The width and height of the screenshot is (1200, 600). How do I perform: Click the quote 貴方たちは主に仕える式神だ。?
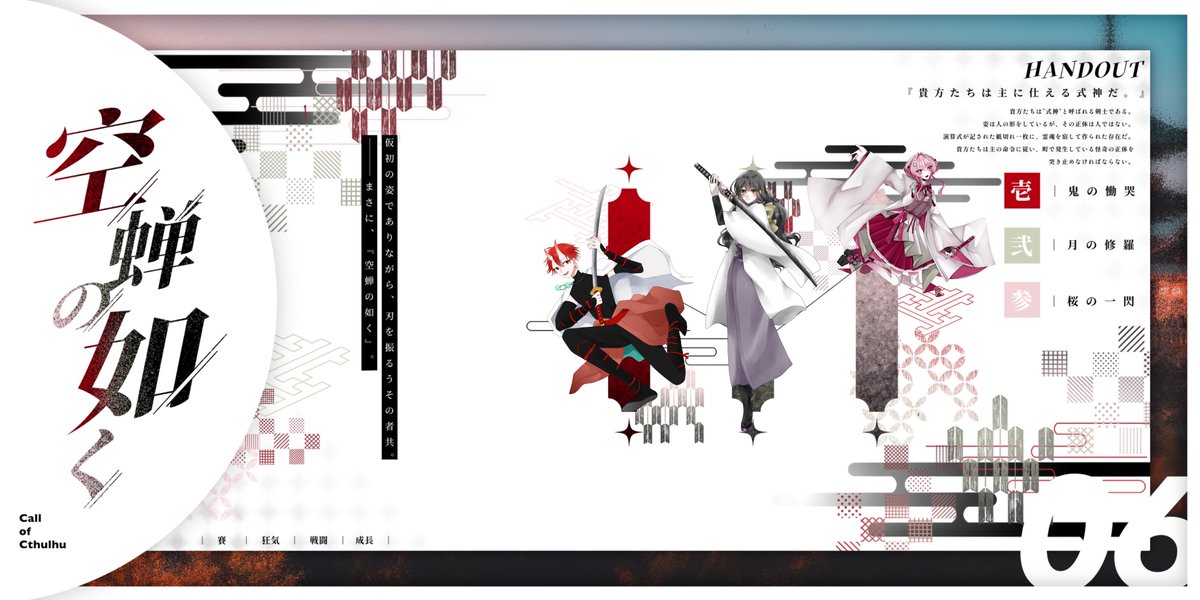tap(1025, 93)
